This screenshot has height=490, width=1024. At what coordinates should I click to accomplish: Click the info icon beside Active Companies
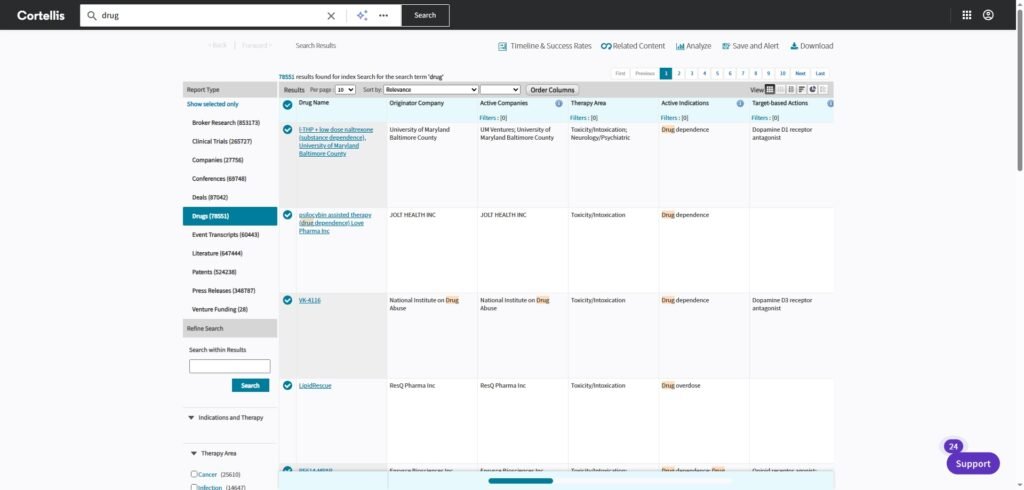(559, 103)
